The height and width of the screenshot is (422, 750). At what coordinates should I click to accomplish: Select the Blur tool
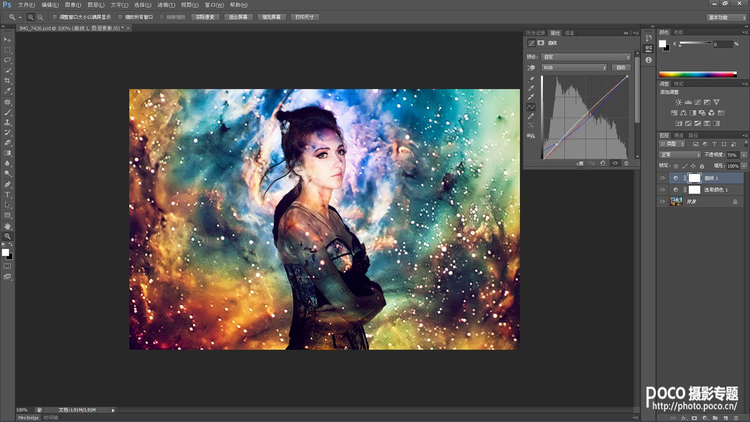coord(7,163)
